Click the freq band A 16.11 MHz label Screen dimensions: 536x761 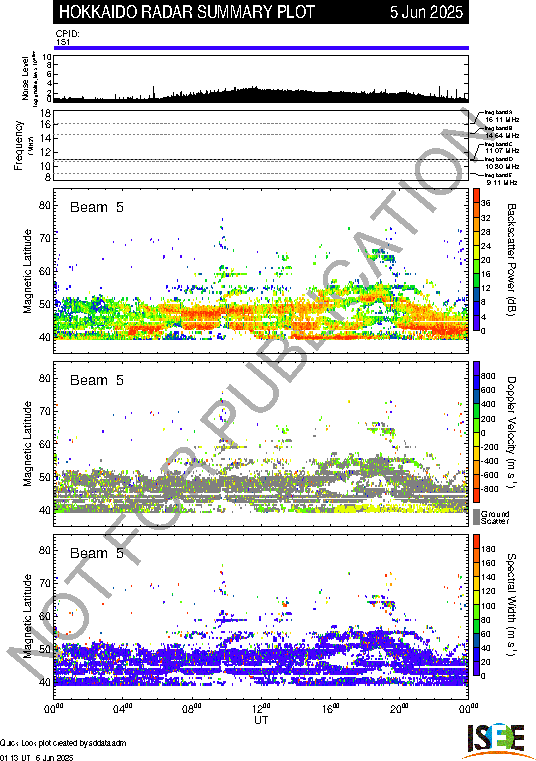(502, 116)
